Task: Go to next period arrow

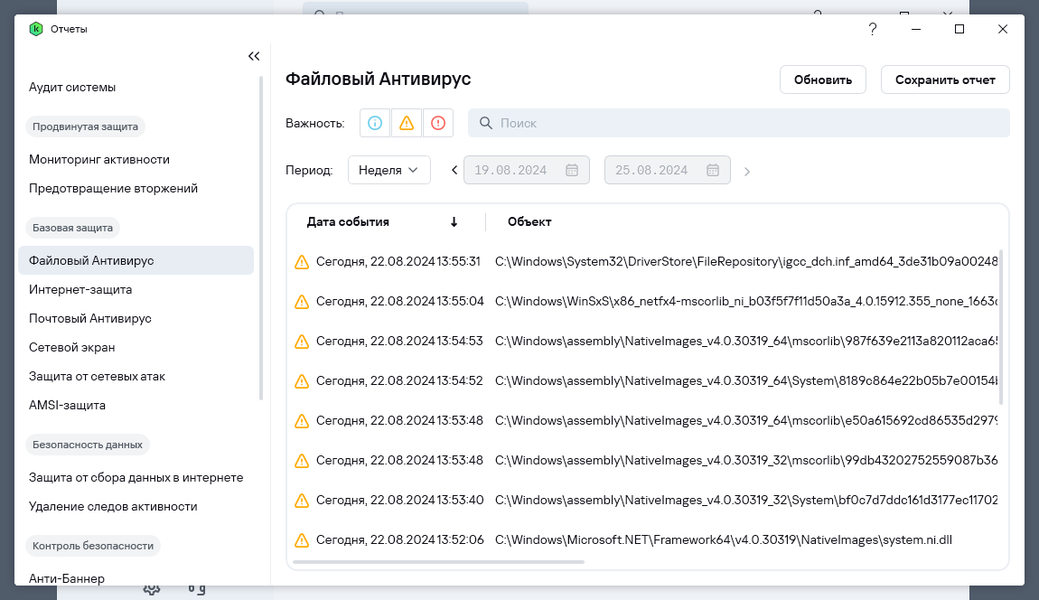Action: click(747, 172)
